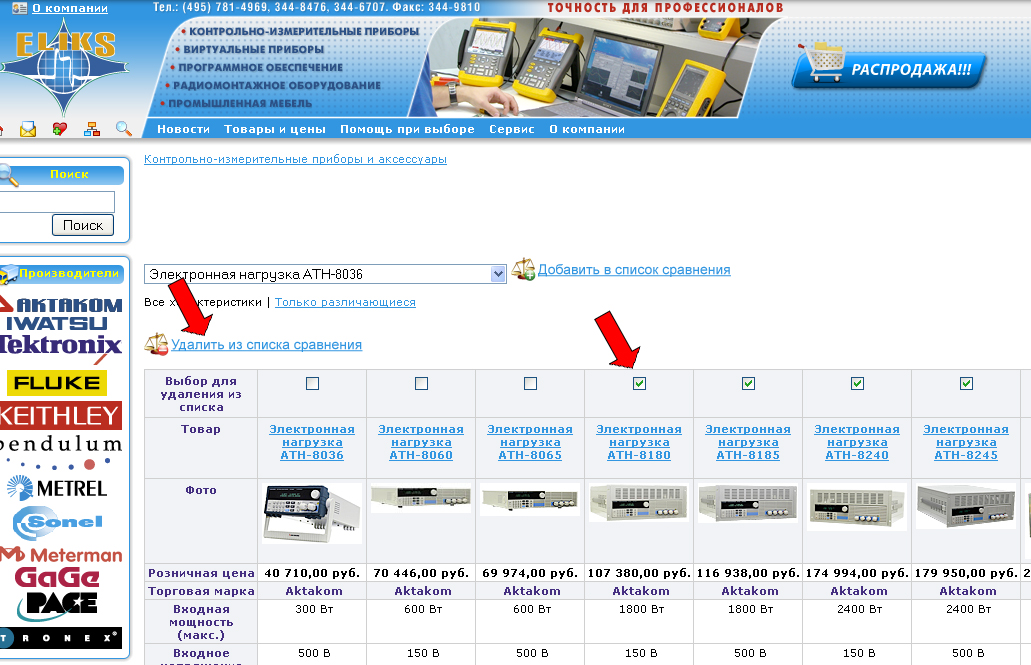Open Электронная нагрузка ATH-8245 product link
Viewport: 1031px width, 665px height.
966,442
